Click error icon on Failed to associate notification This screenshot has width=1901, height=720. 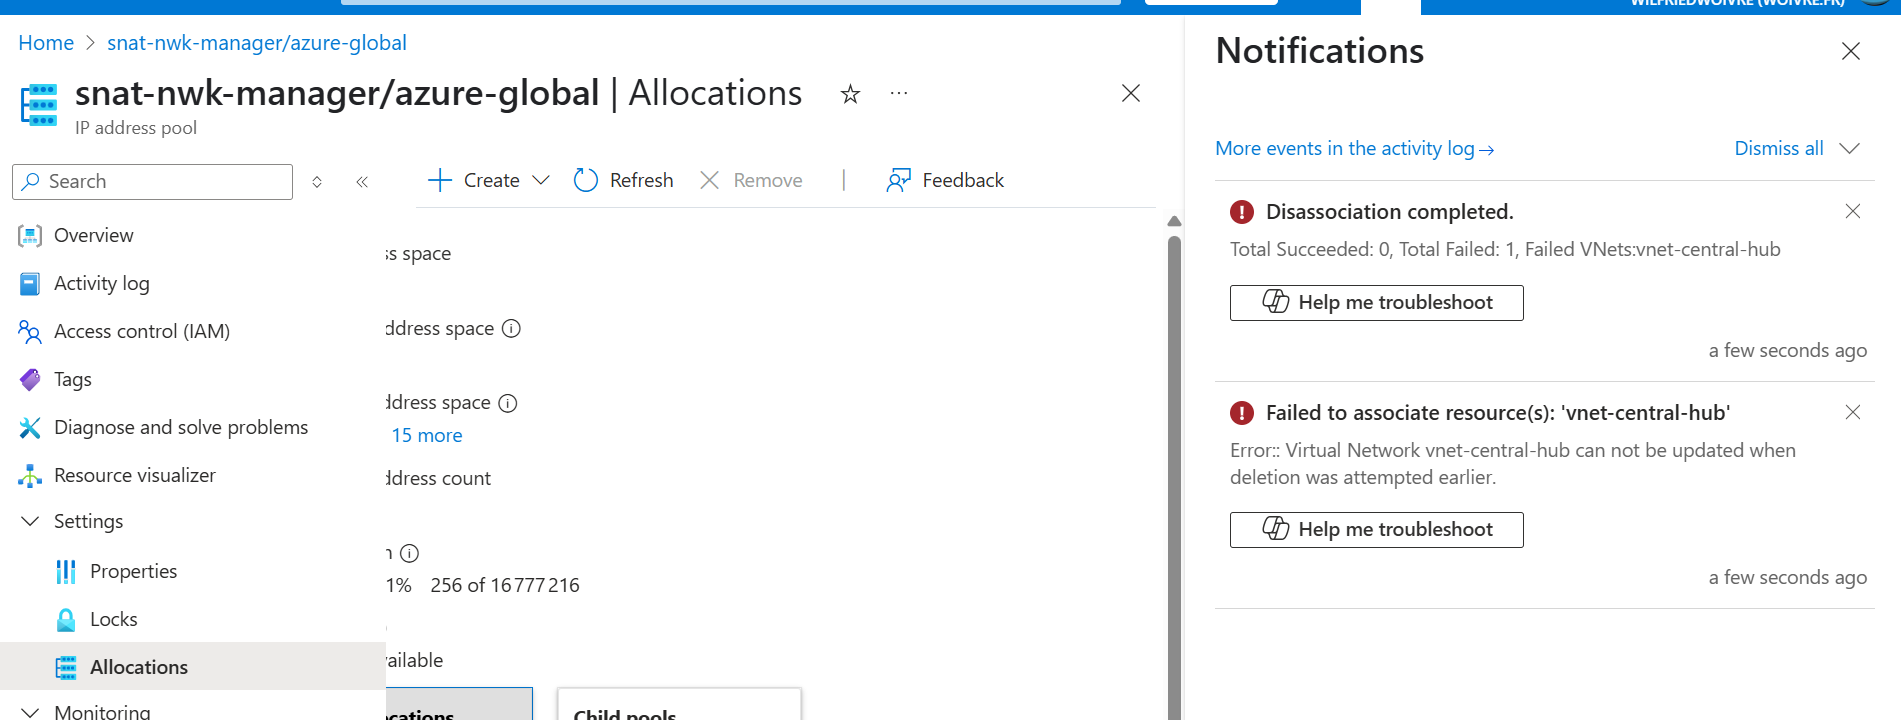1242,413
